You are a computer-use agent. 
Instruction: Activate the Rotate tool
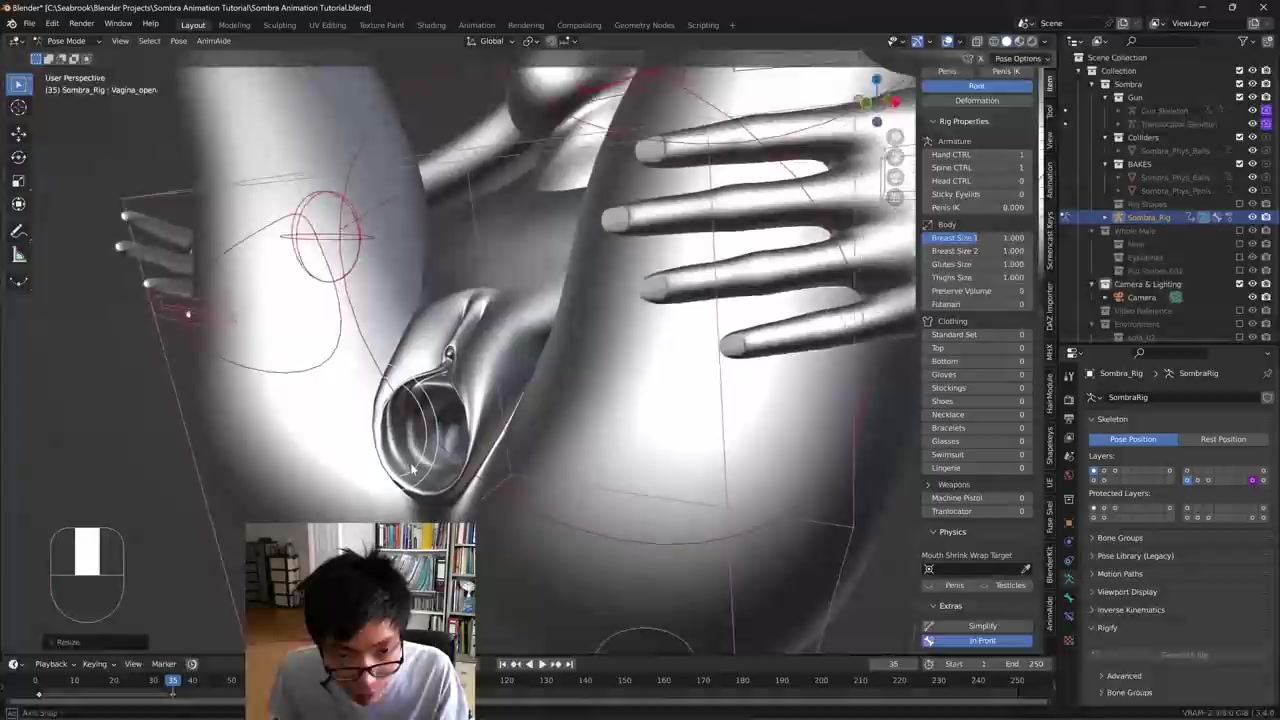tap(18, 157)
